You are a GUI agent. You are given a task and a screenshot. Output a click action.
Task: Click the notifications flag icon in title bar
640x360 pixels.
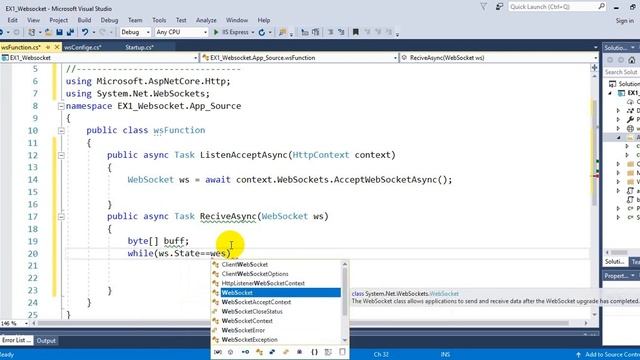coord(484,7)
